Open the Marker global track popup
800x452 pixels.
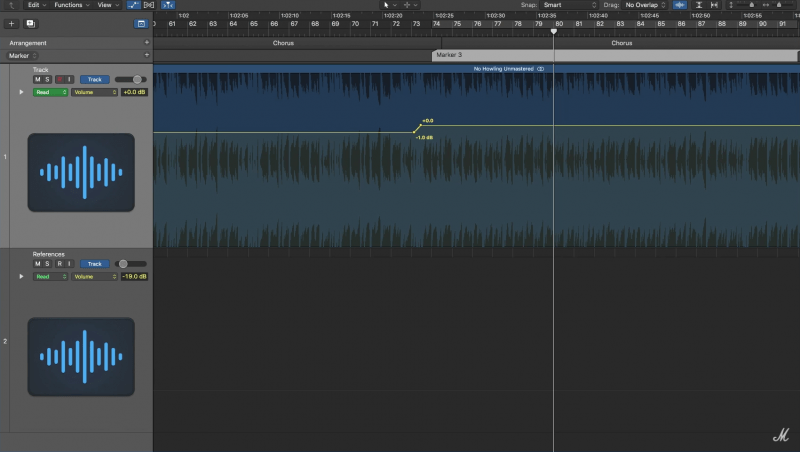[x=23, y=56]
